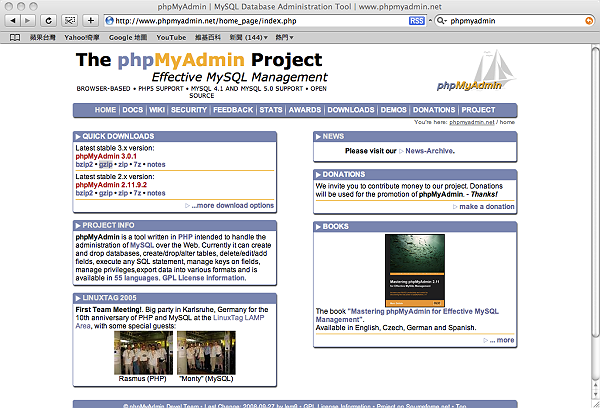This screenshot has width=600, height=408.
Task: Click the toolbar button beside reload
Action: [70, 21]
